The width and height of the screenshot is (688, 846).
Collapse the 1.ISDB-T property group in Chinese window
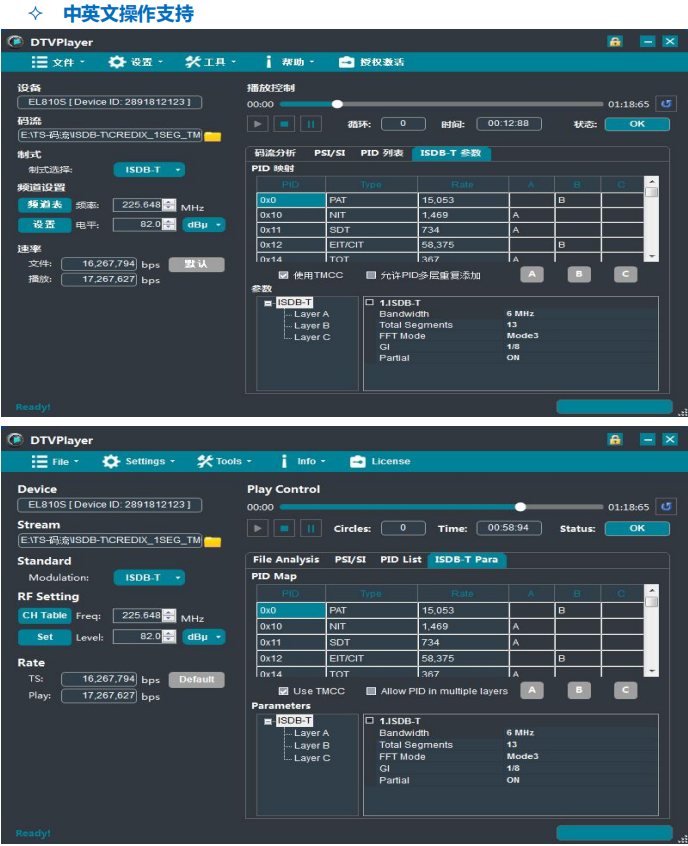(x=370, y=303)
